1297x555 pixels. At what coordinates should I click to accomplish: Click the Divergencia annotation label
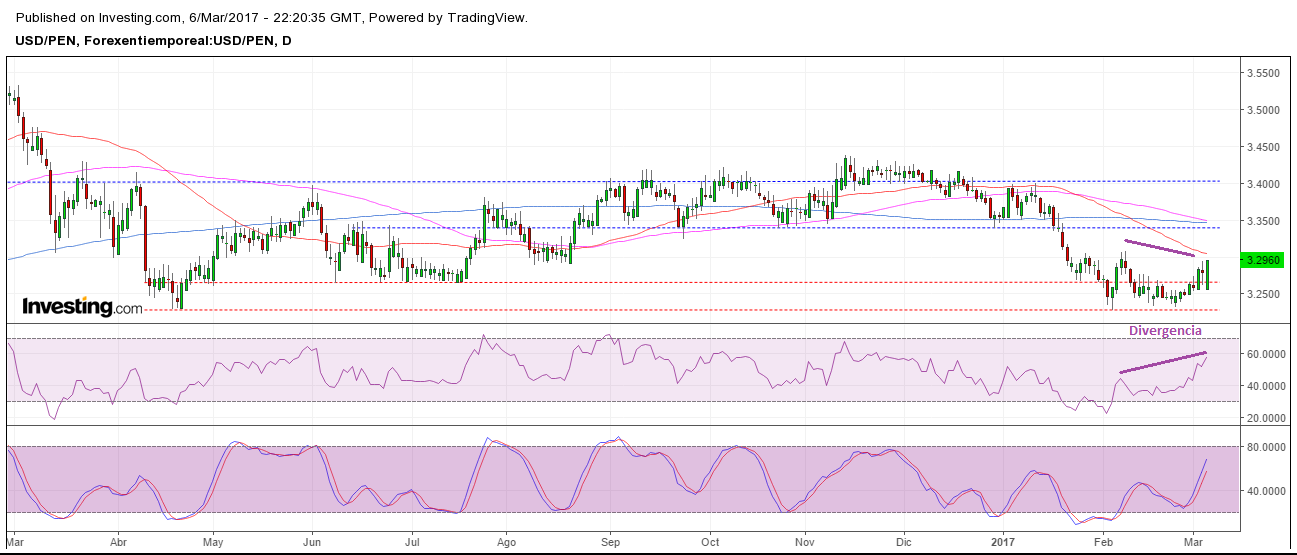coord(1165,330)
